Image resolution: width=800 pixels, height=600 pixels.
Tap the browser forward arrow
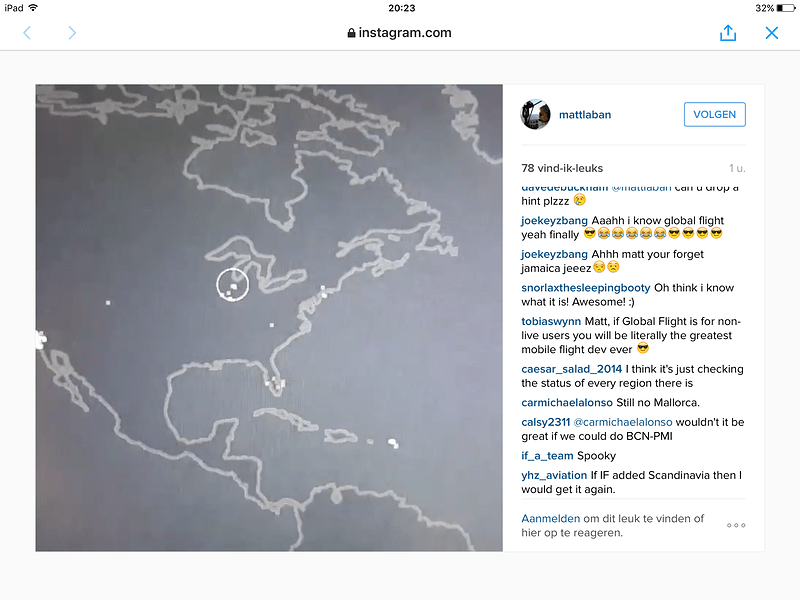click(x=72, y=33)
